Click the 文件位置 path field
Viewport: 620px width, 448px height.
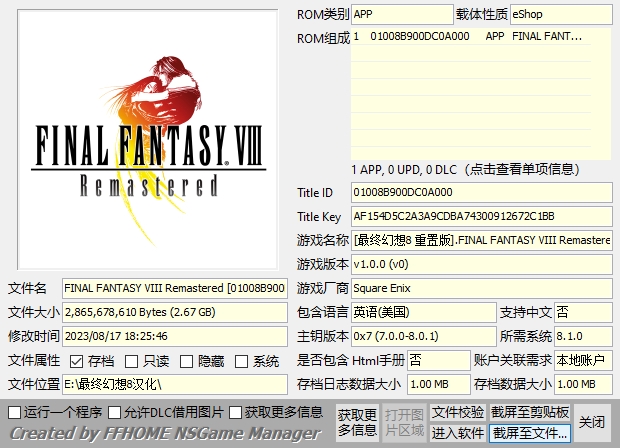(175, 384)
